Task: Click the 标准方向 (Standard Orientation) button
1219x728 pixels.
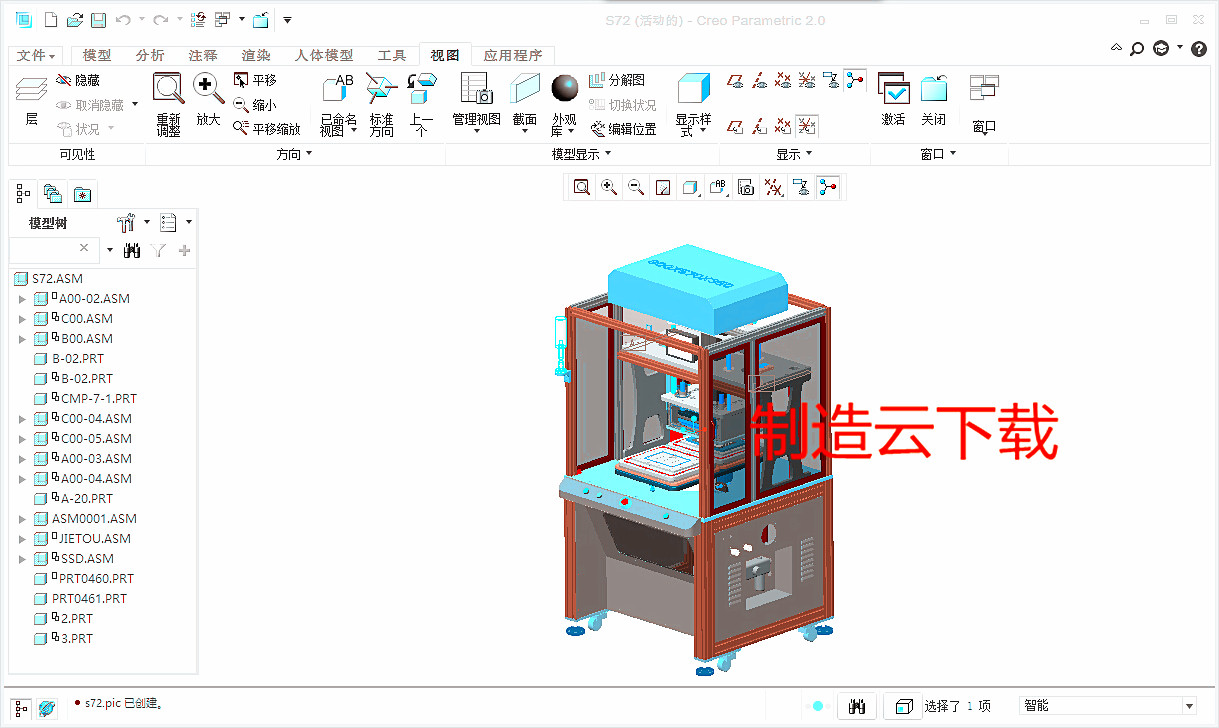Action: pyautogui.click(x=381, y=105)
